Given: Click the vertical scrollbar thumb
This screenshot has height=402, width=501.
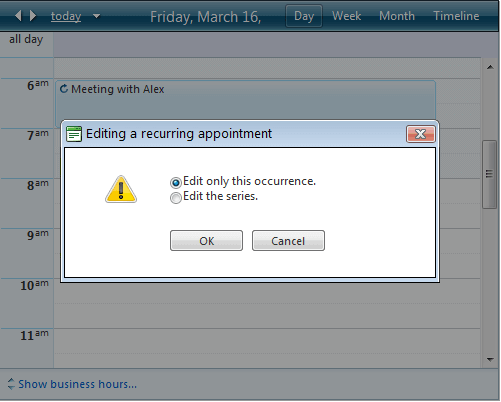Looking at the screenshot, I should click(489, 174).
